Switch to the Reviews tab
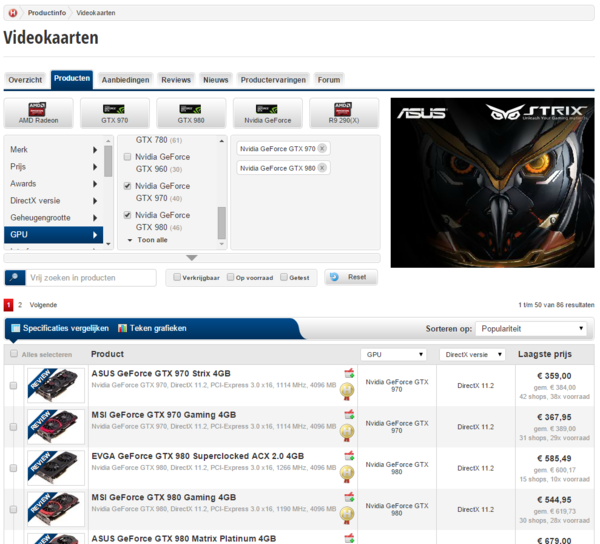The image size is (600, 544). [x=176, y=80]
